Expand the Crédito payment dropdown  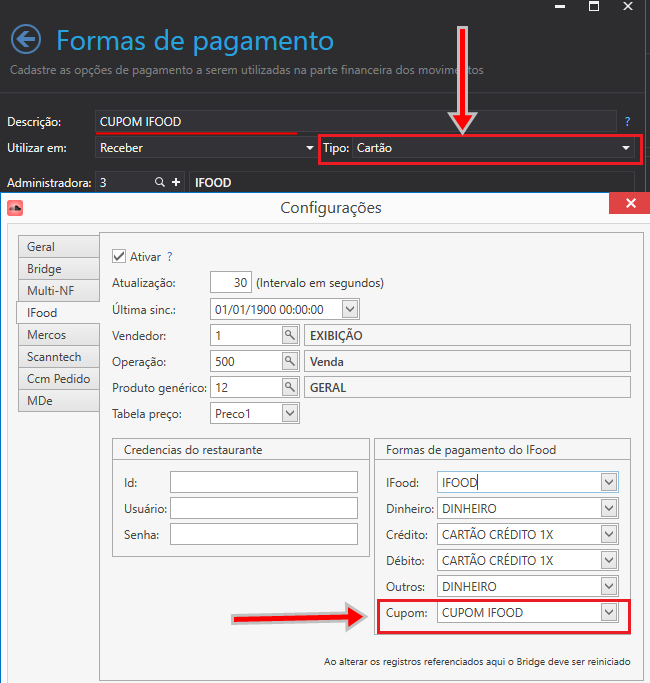609,534
